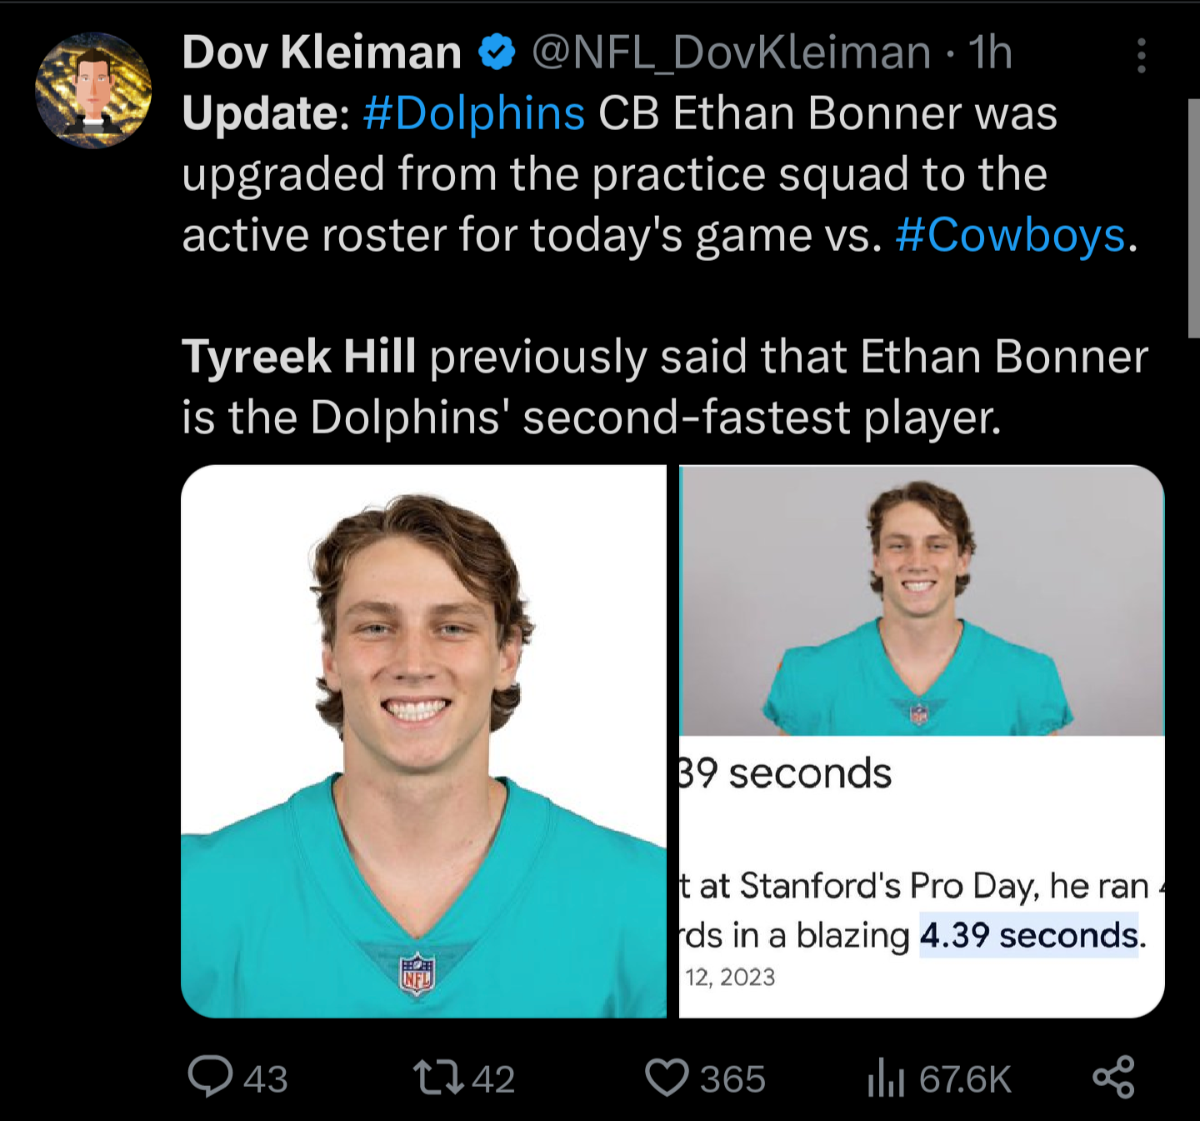The height and width of the screenshot is (1121, 1200).
Task: Click the reply comment bubble icon
Action: (x=210, y=1077)
